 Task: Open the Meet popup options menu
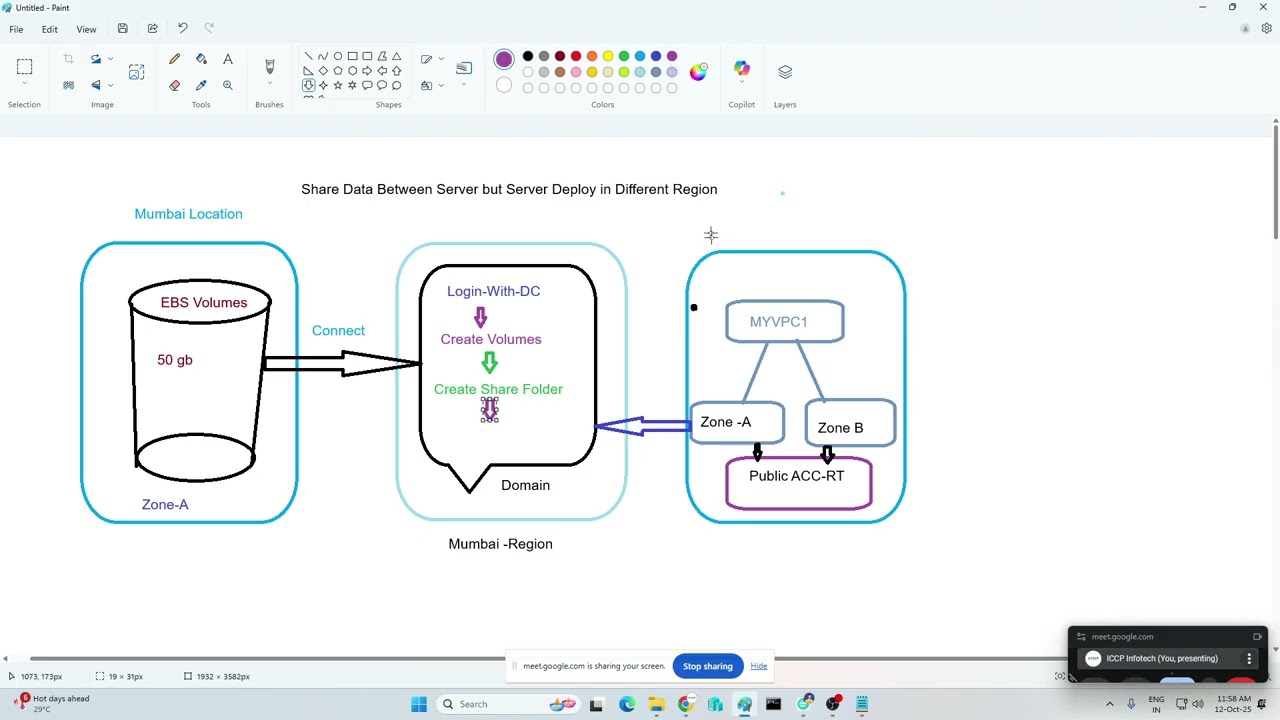(x=1249, y=658)
